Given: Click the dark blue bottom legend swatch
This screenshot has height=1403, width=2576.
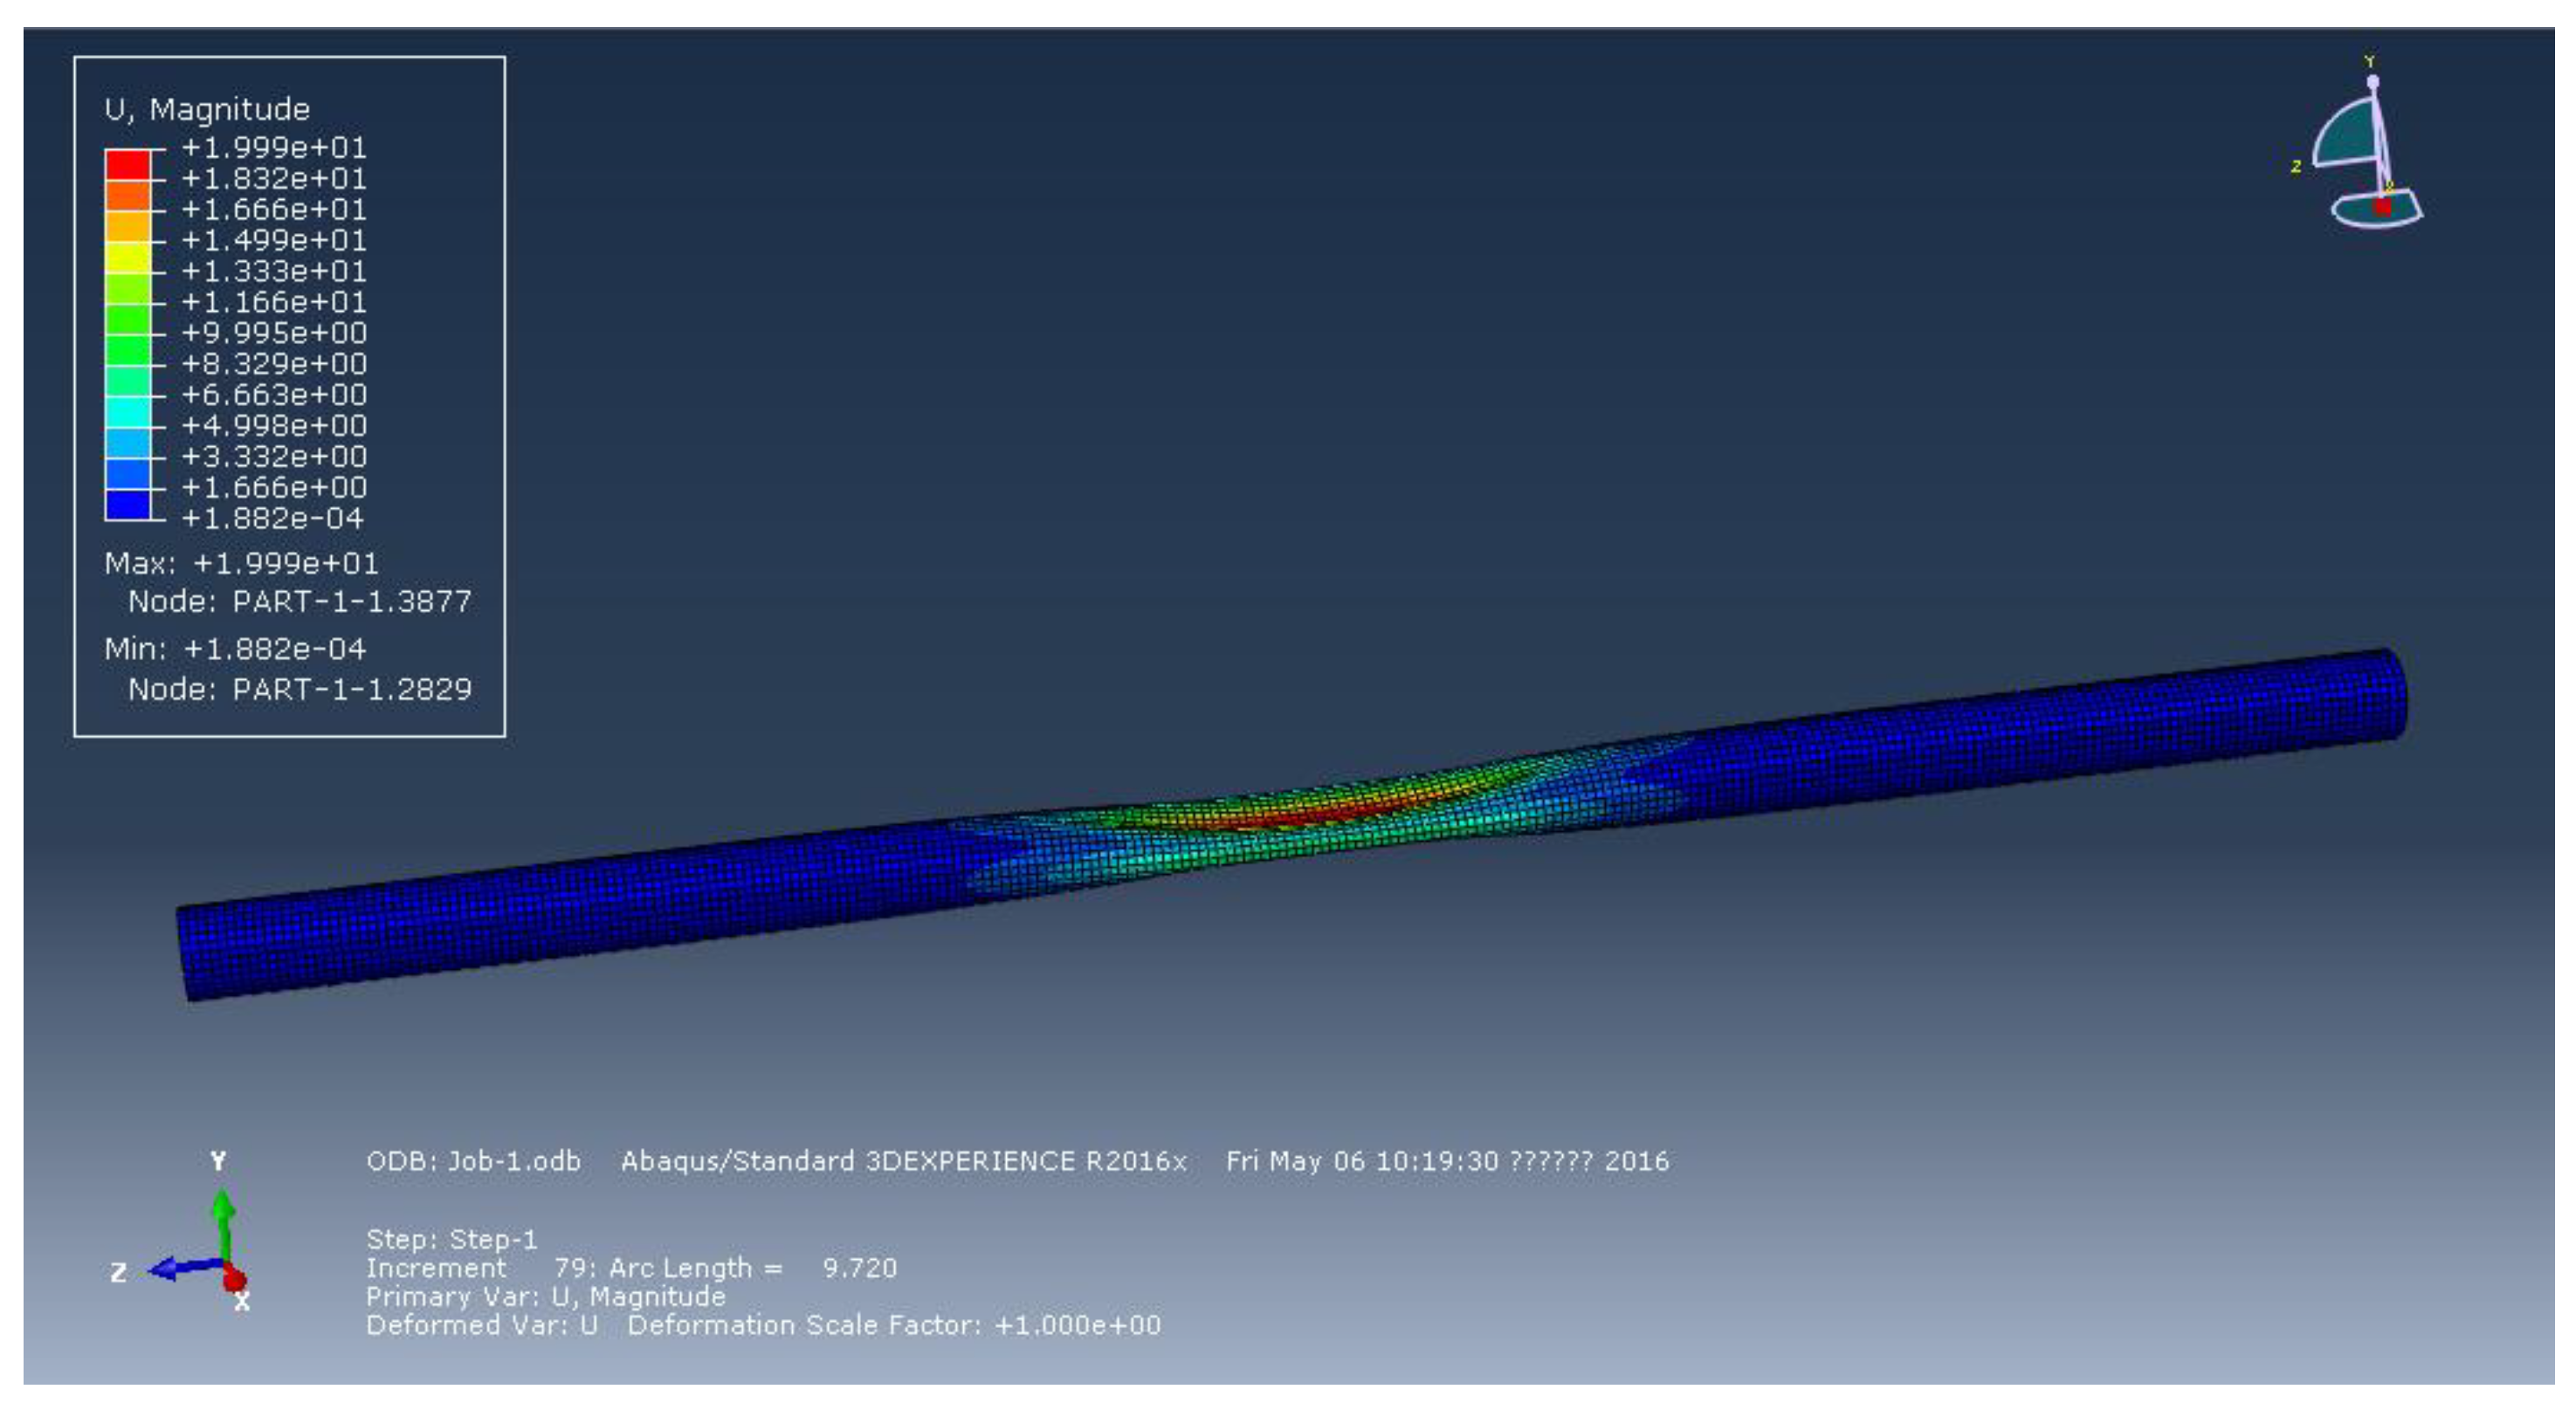Looking at the screenshot, I should coord(128,505).
